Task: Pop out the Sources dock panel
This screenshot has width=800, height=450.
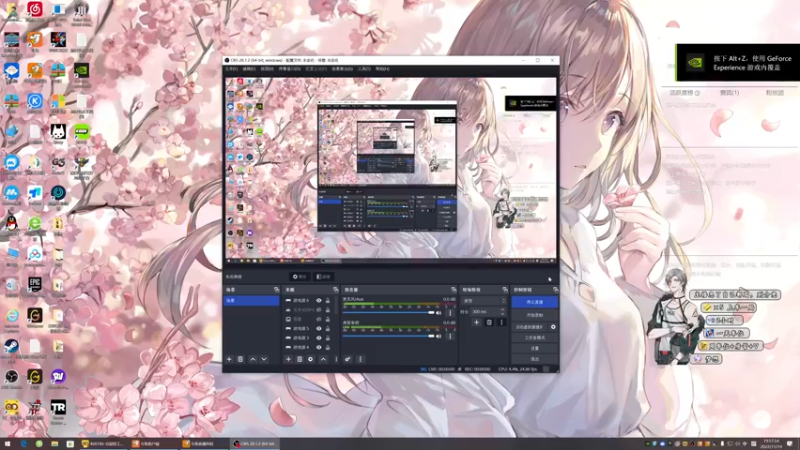Action: pyautogui.click(x=336, y=289)
